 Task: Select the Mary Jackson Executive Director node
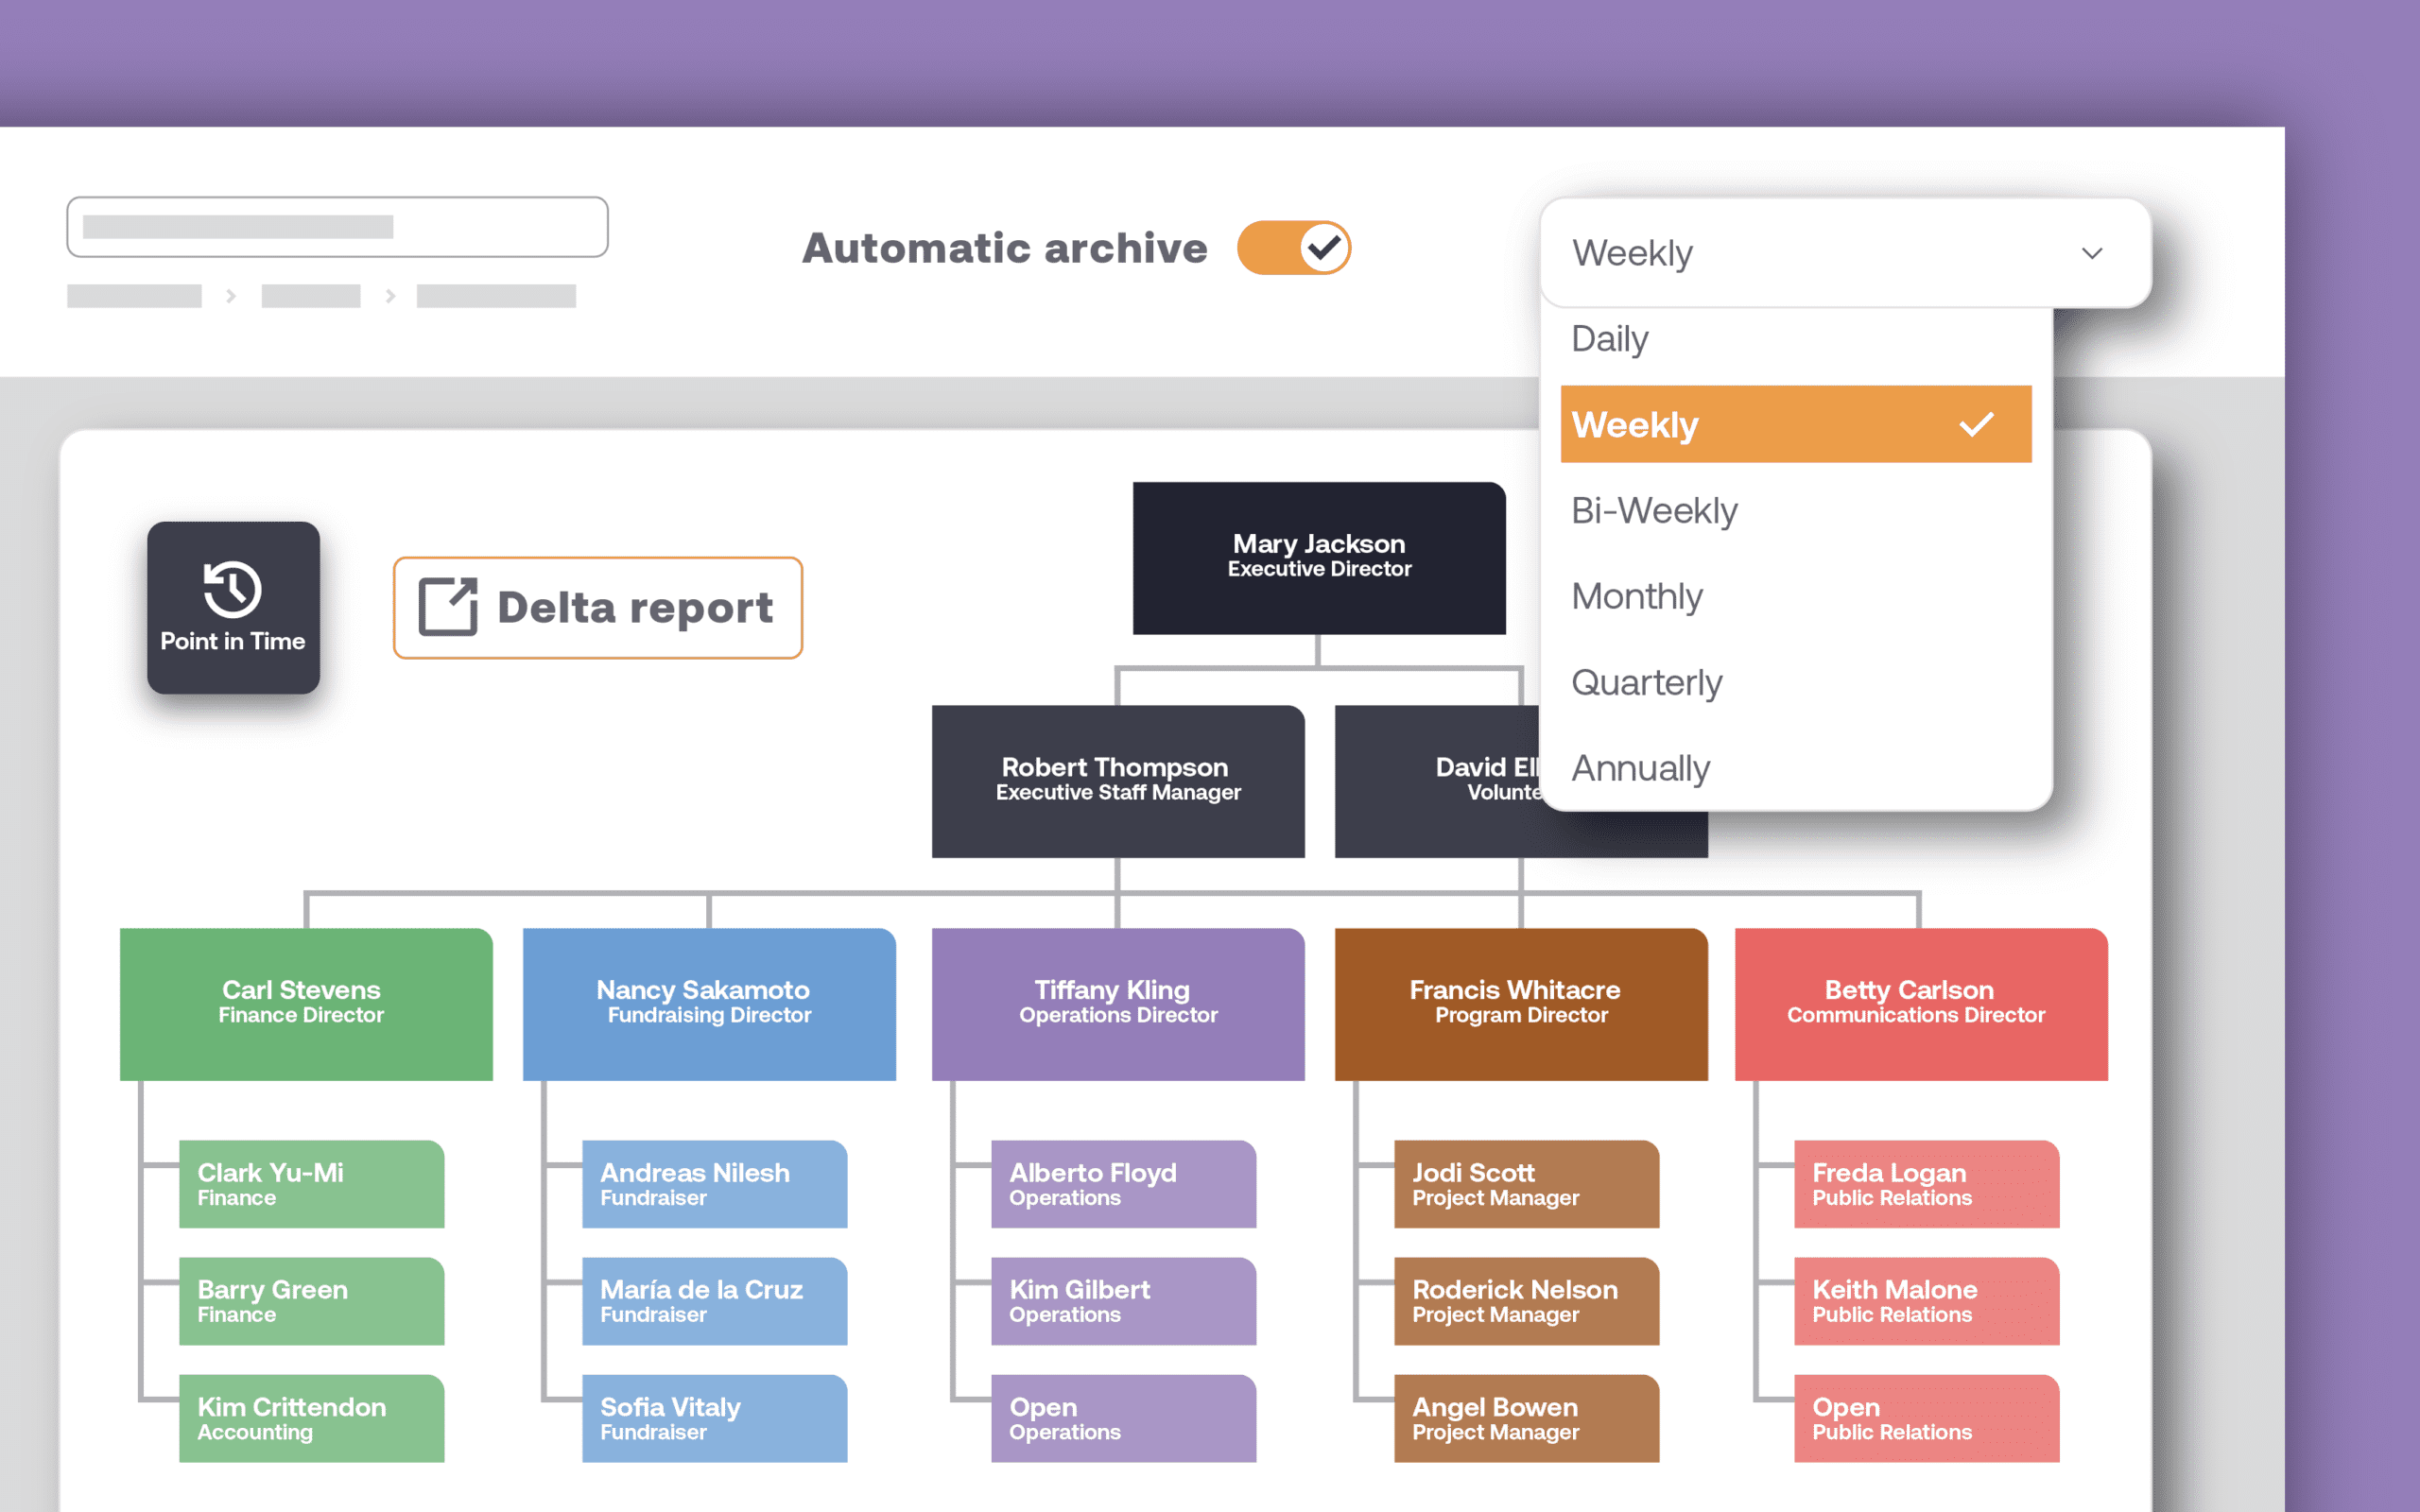point(1318,557)
